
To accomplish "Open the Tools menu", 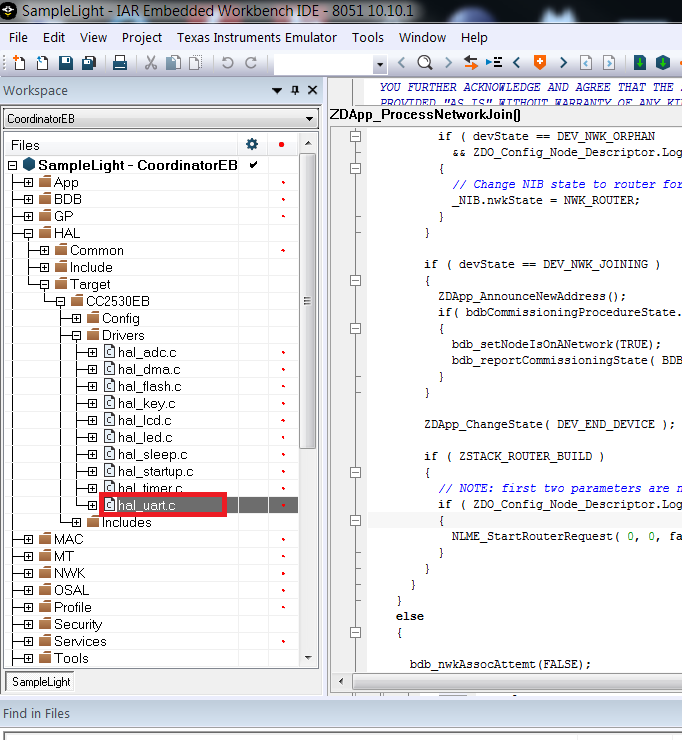I will 368,38.
